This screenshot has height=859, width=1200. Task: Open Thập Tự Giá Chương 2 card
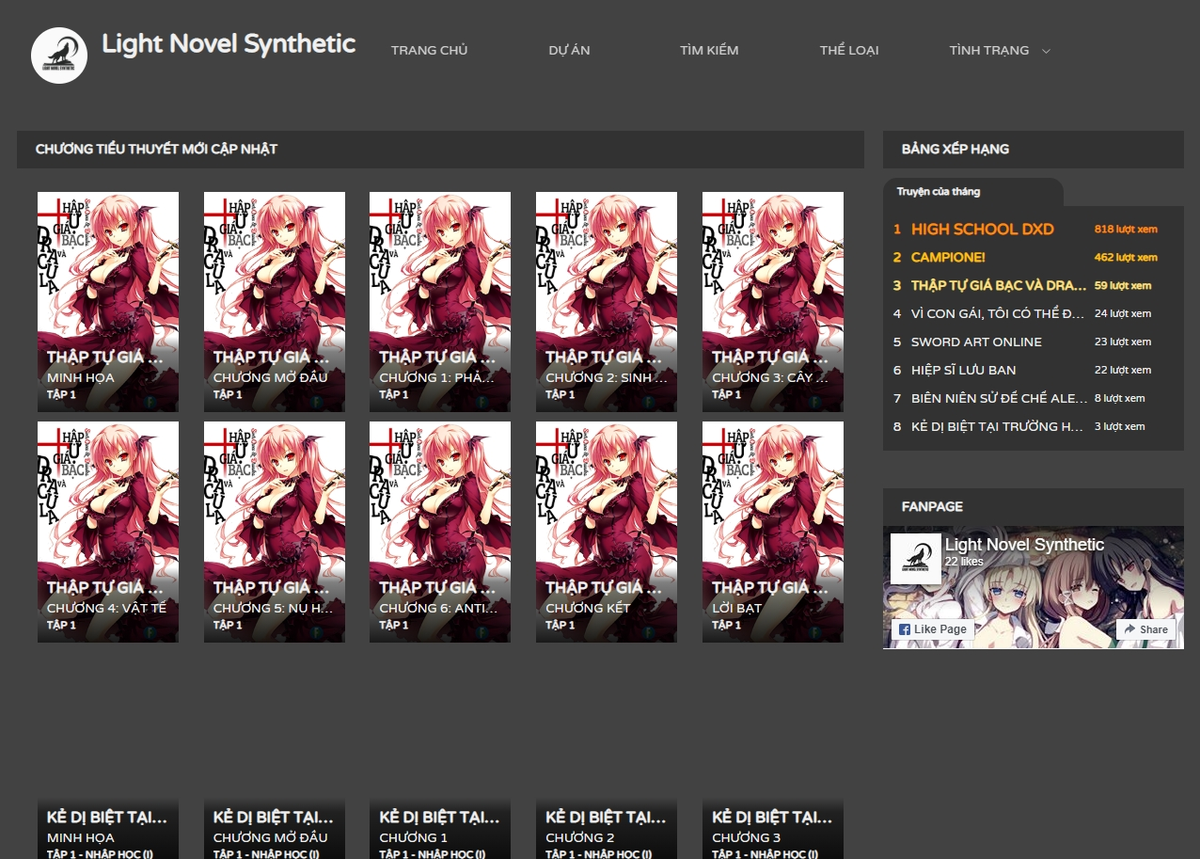coord(606,302)
